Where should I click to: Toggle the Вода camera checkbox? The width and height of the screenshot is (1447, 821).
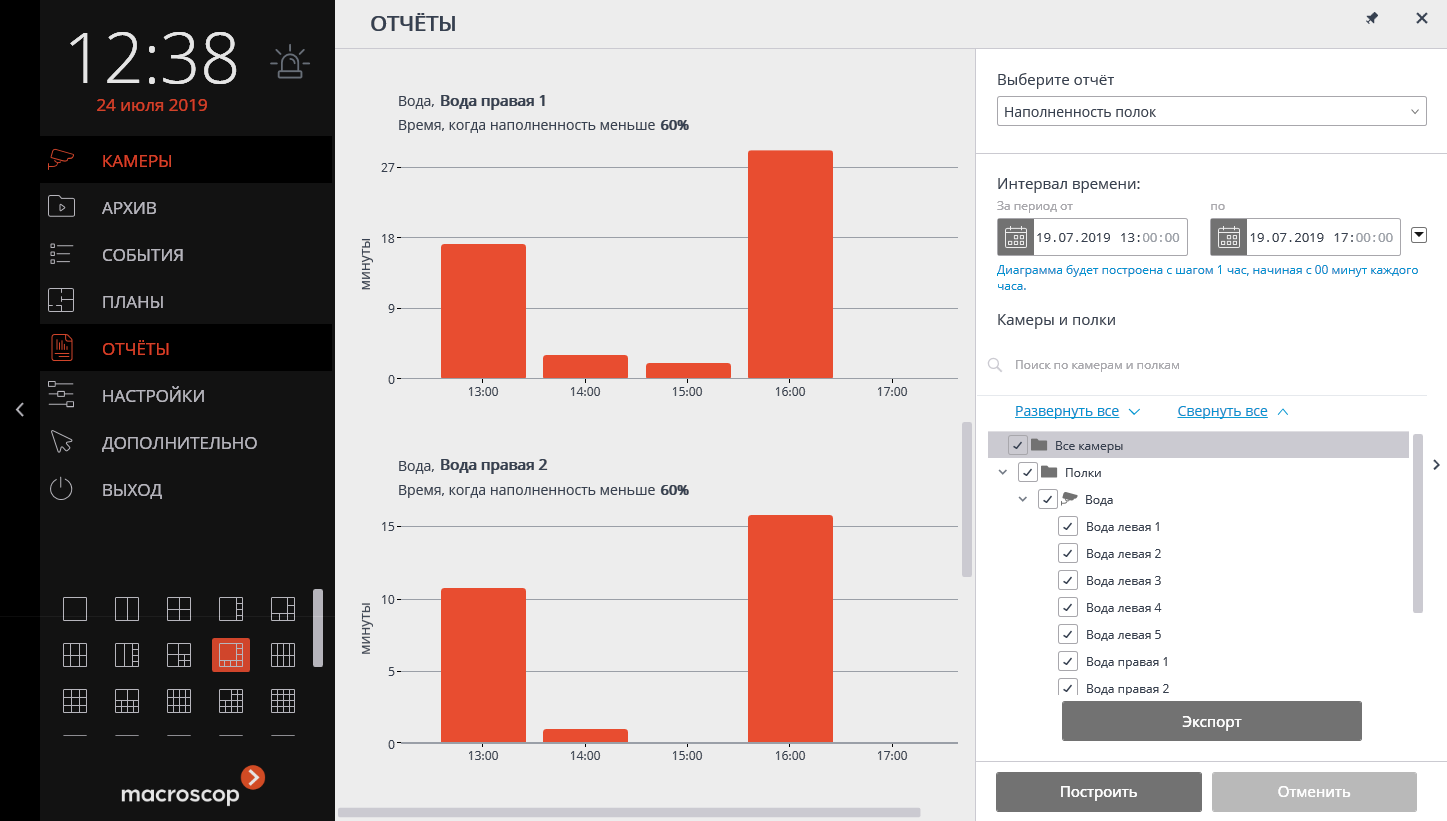[x=1048, y=499]
